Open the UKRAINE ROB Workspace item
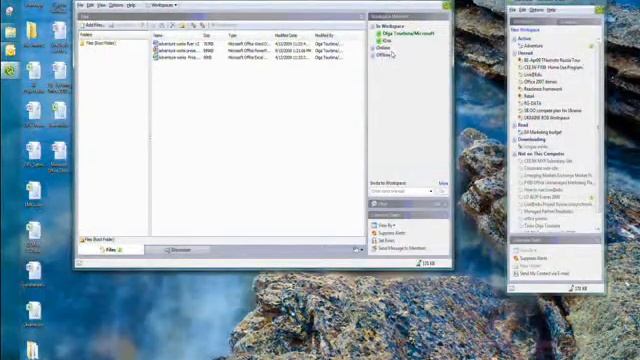The image size is (640, 360). pos(544,118)
